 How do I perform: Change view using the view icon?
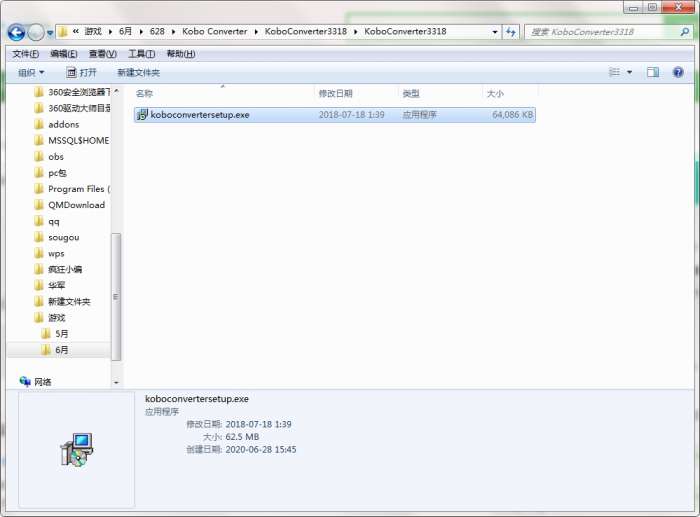tap(615, 72)
